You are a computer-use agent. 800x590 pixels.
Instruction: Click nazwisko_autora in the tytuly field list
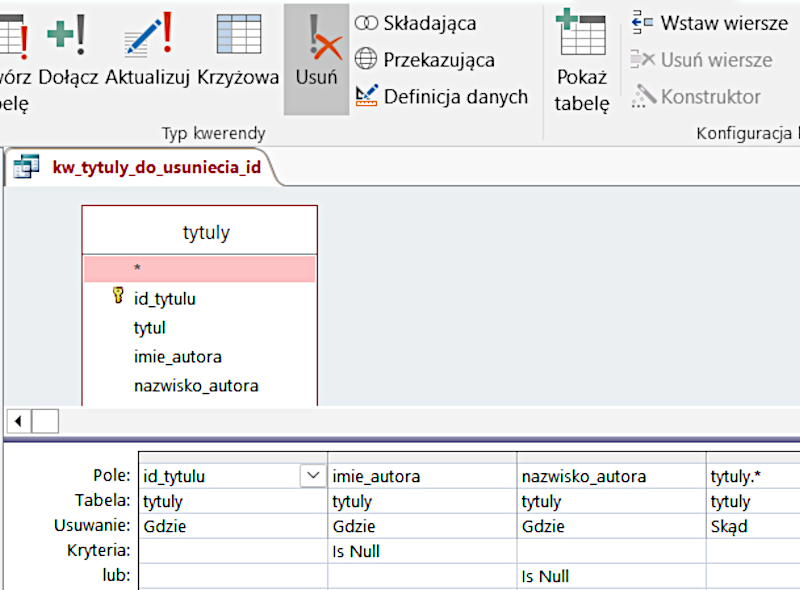(x=196, y=386)
